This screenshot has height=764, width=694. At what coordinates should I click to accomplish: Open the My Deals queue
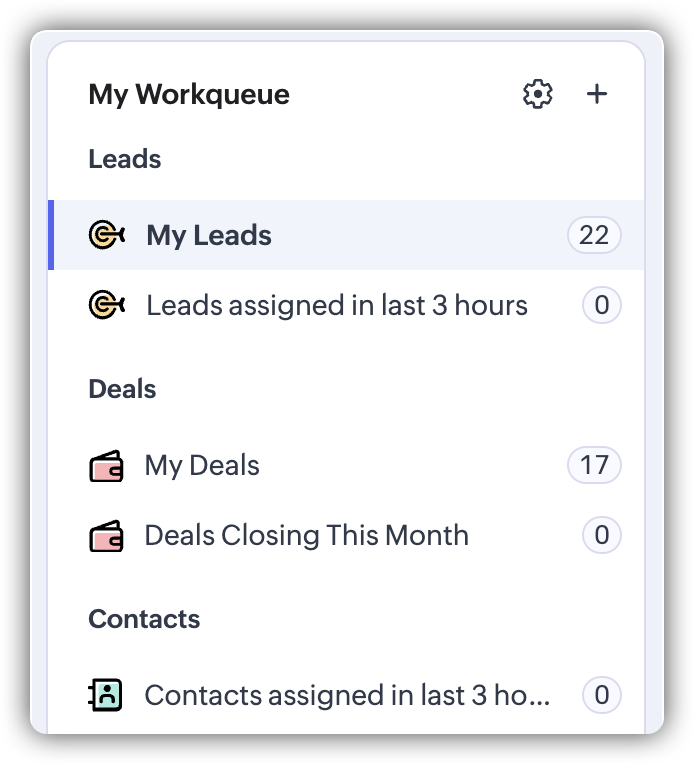coord(202,466)
